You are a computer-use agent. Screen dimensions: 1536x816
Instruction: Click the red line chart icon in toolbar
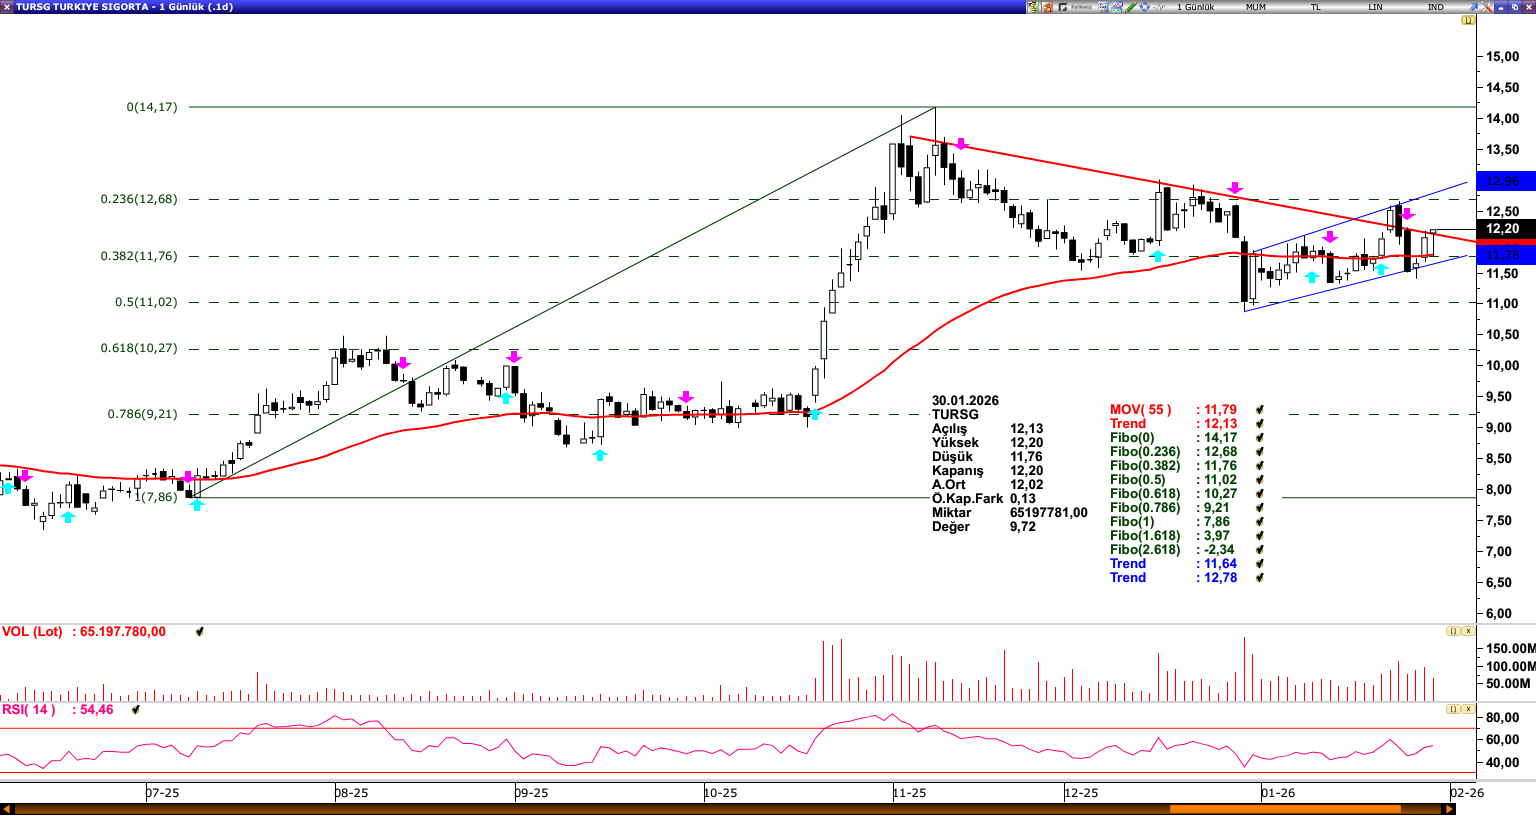coord(1116,7)
